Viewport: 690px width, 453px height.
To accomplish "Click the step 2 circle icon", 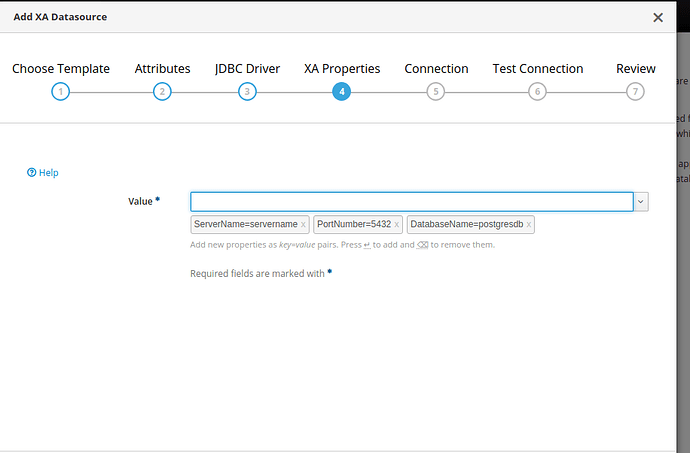I will pos(162,92).
